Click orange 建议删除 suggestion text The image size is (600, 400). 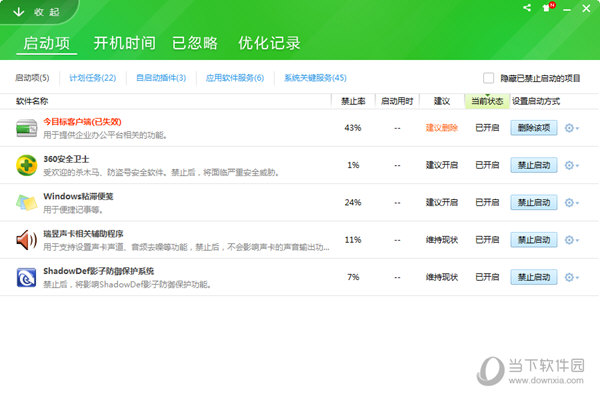pos(442,128)
